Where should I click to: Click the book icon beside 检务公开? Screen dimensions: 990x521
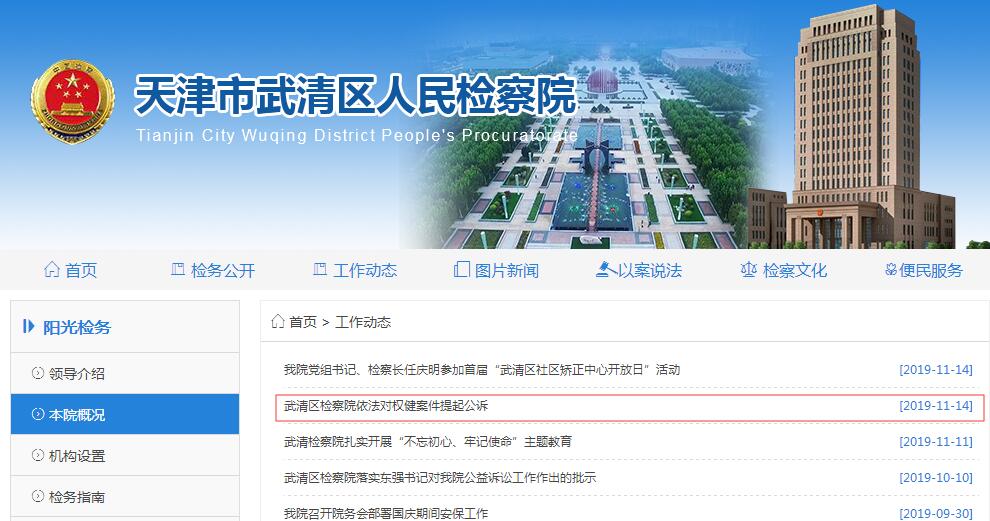[x=178, y=270]
